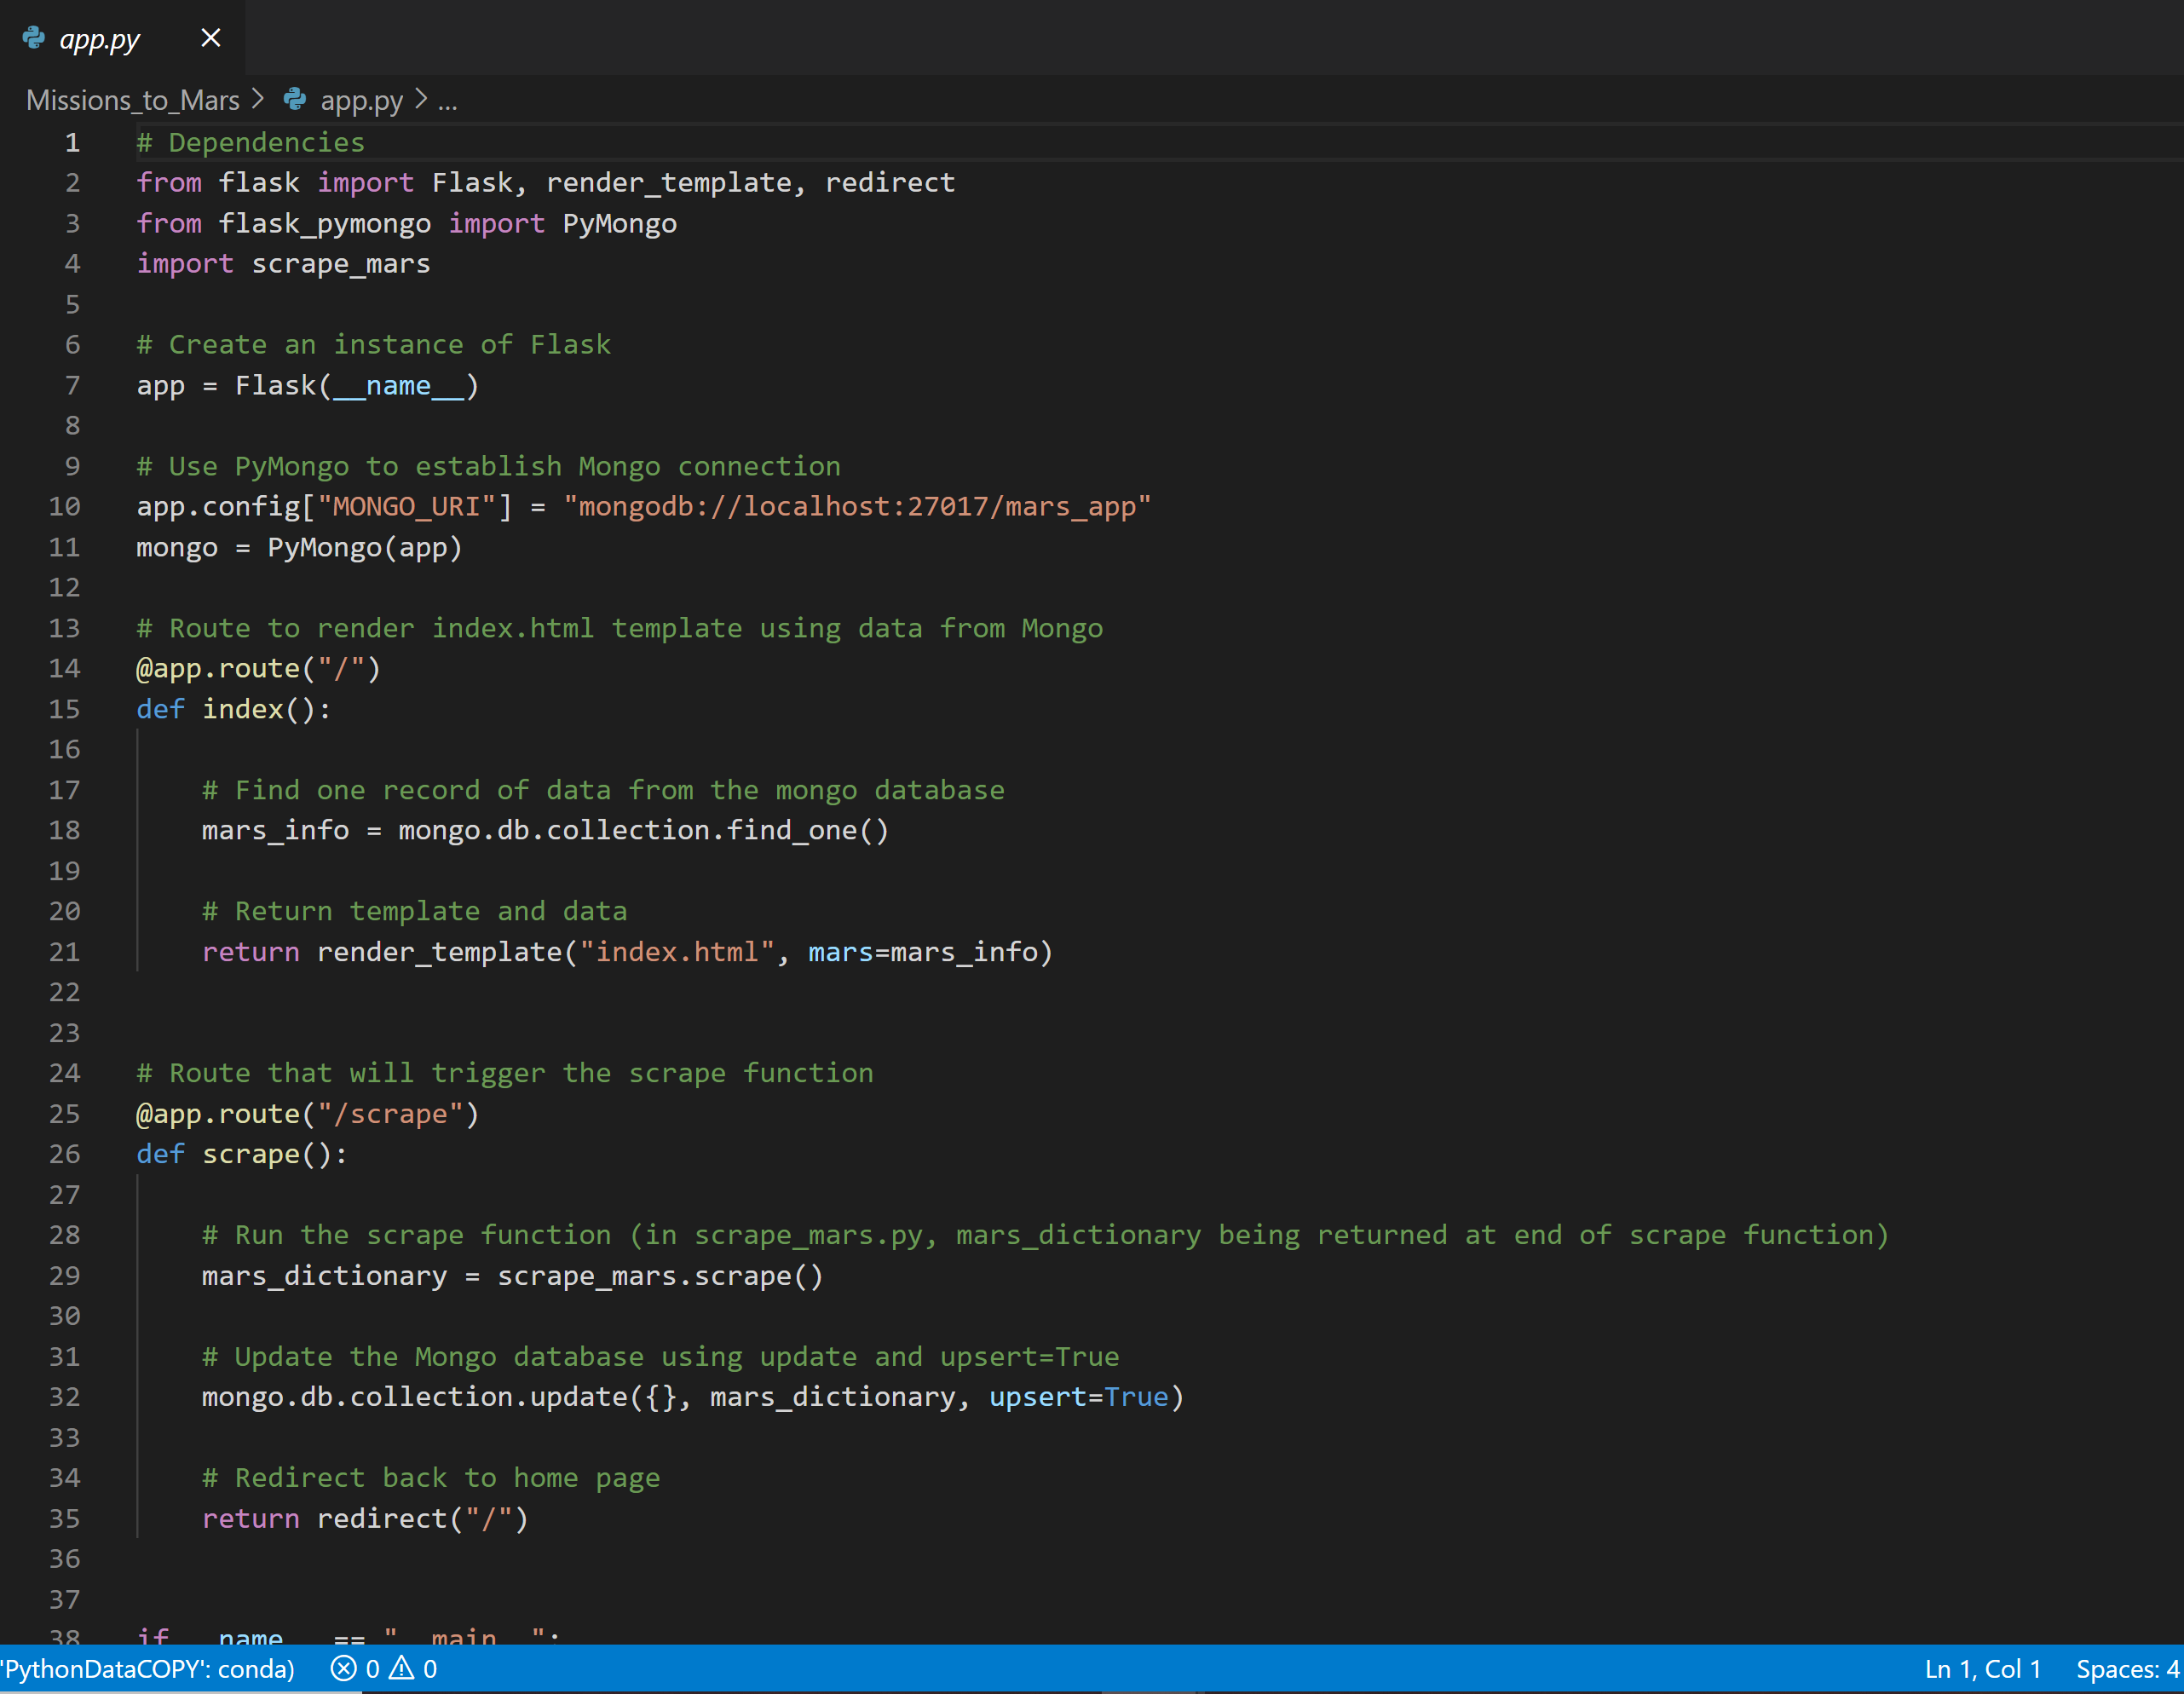Open Missions_to_Mars breadcrumb folder
Viewport: 2184px width, 1694px height.
[x=133, y=100]
